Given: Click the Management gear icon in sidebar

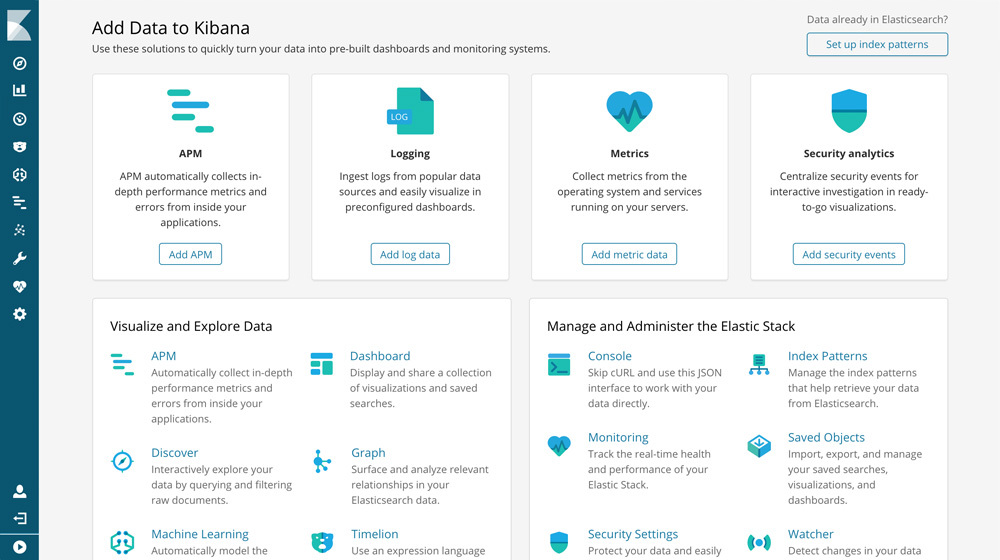Looking at the screenshot, I should (19, 314).
